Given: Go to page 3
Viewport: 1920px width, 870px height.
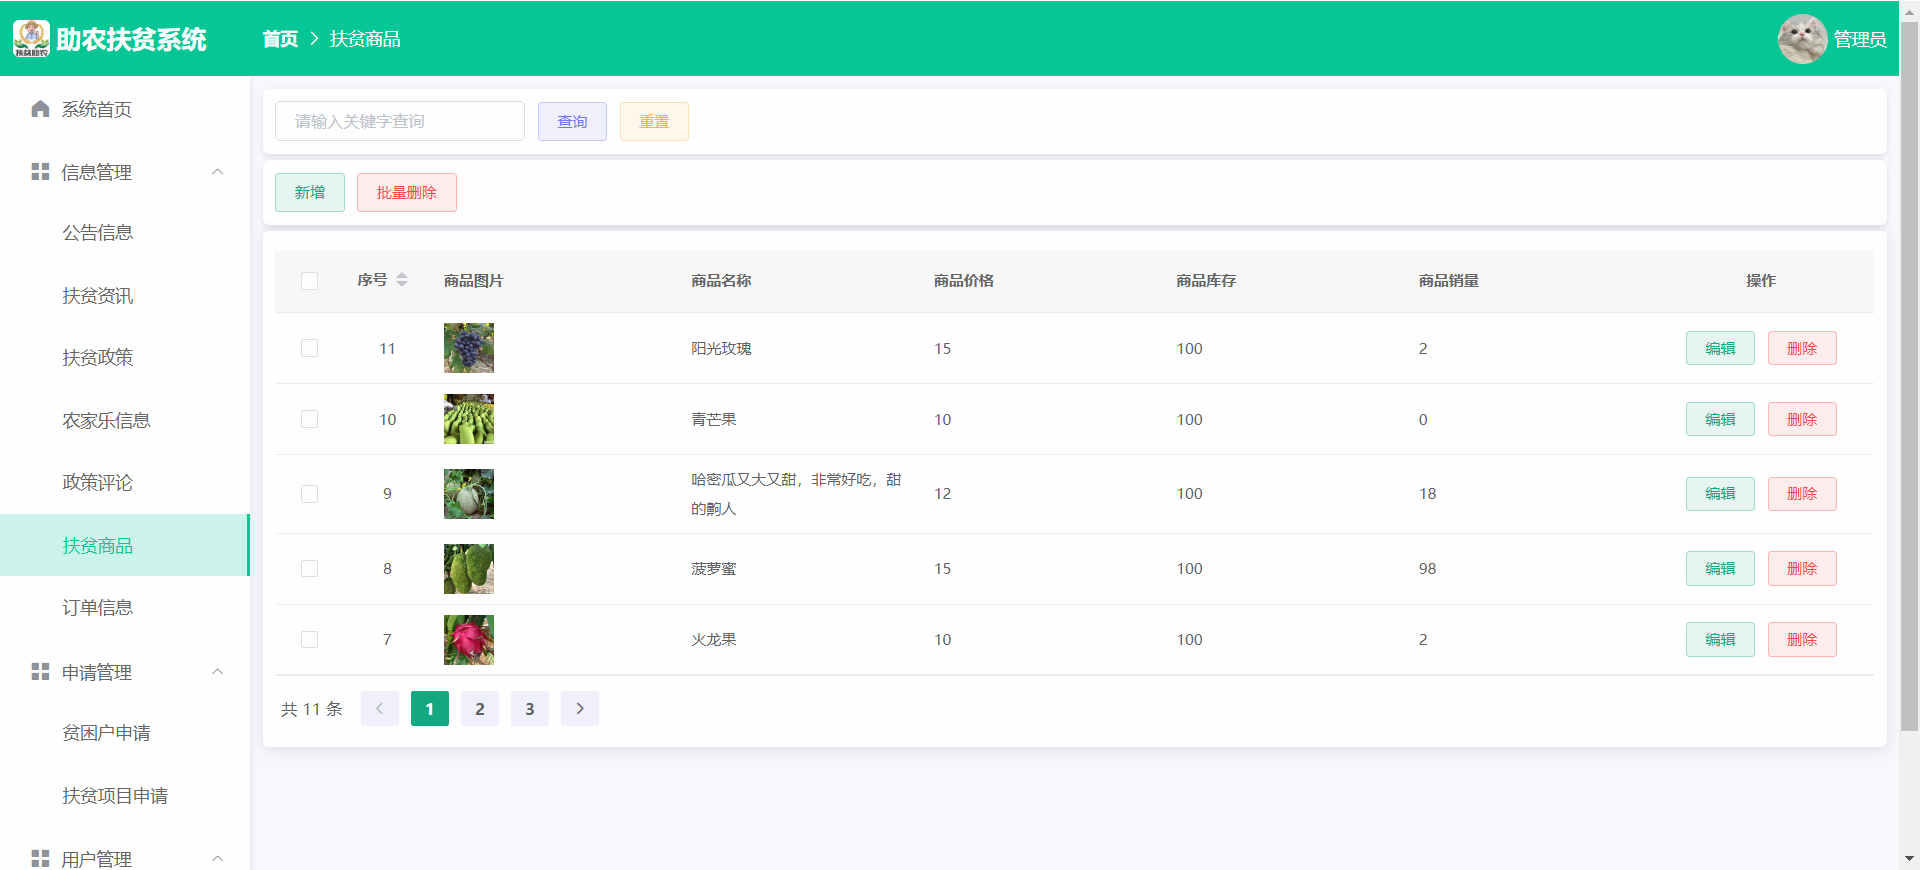Looking at the screenshot, I should [x=530, y=709].
